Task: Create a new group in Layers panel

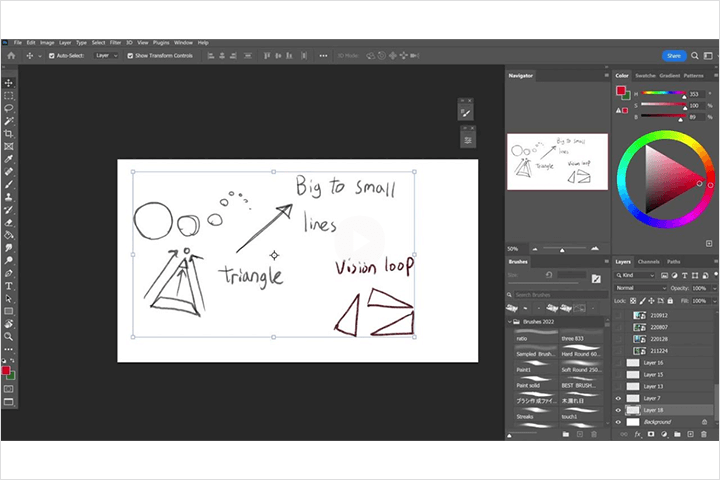Action: [677, 434]
